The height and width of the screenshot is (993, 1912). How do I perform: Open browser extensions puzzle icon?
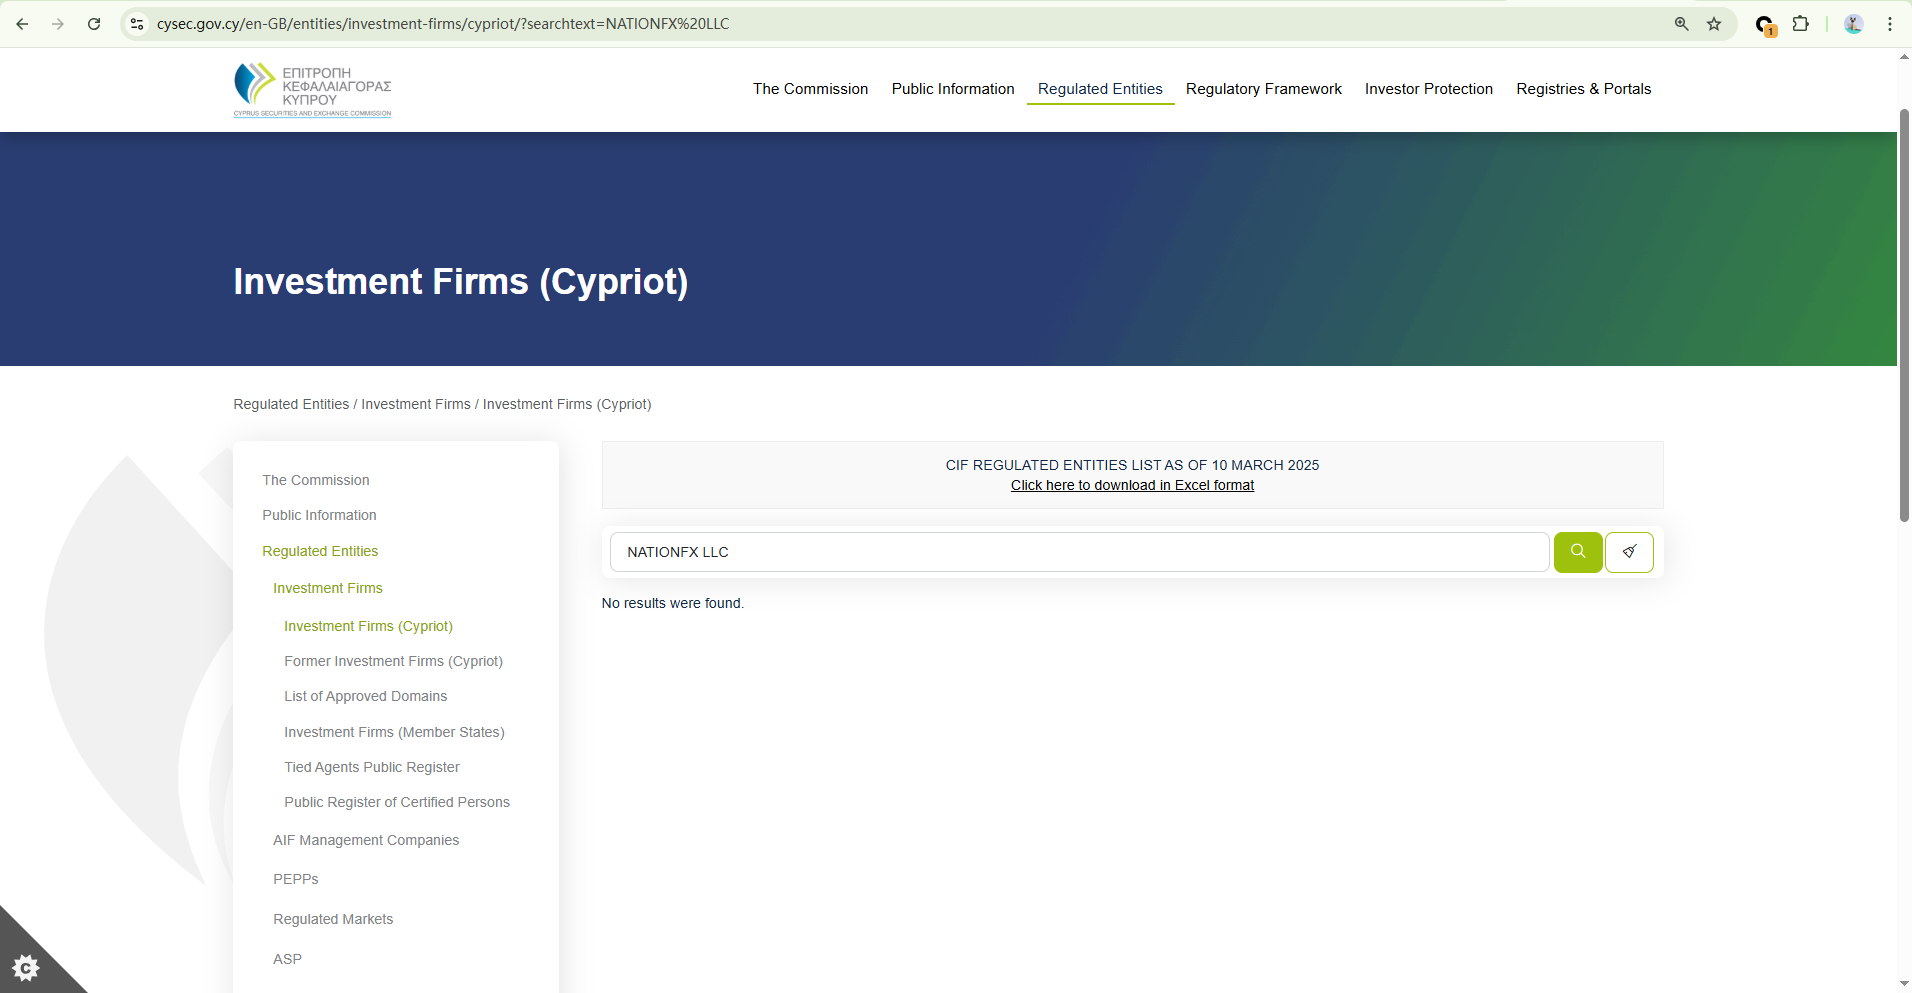(x=1800, y=24)
